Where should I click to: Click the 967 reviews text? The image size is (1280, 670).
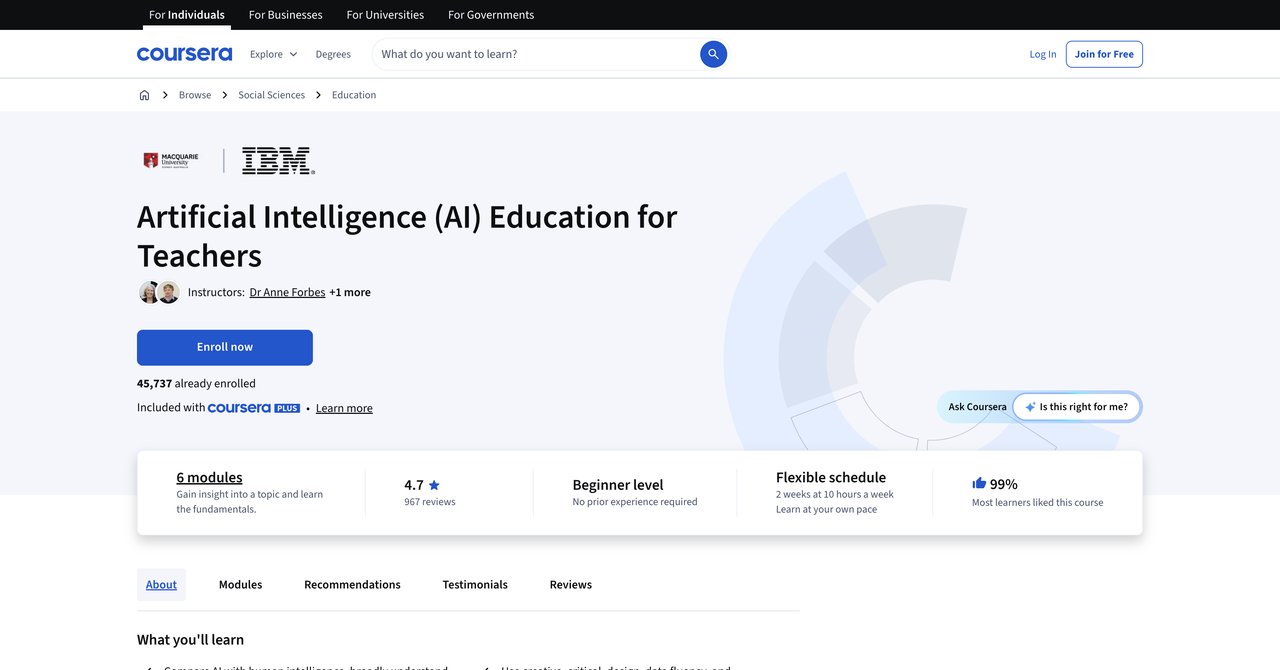pos(429,502)
